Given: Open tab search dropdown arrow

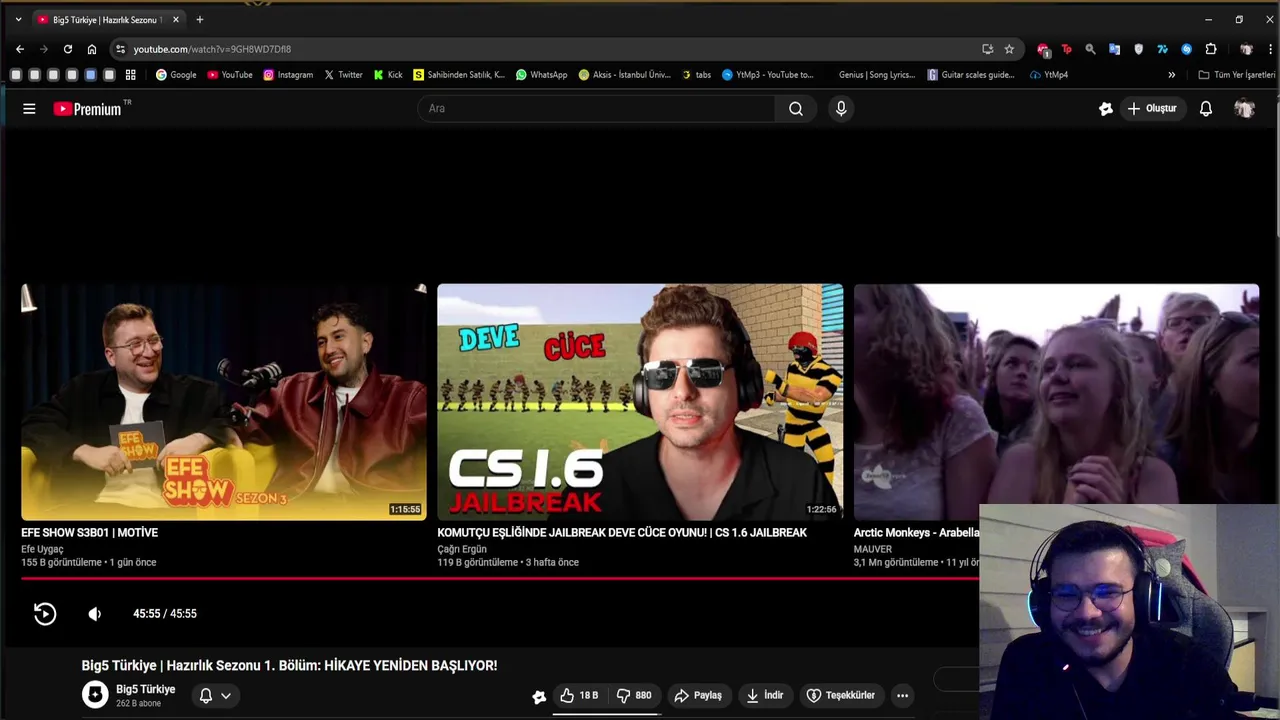Looking at the screenshot, I should coord(18,19).
